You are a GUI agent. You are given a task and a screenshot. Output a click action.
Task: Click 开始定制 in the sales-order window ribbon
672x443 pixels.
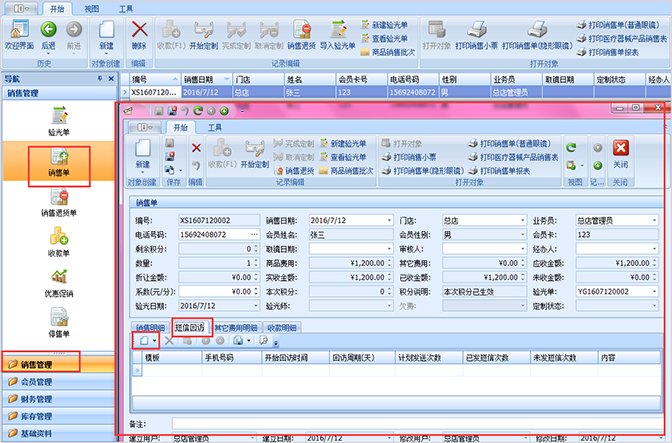[x=255, y=154]
